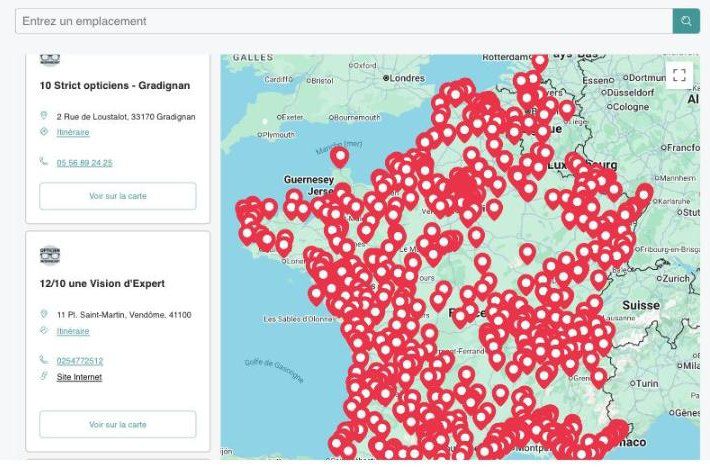
Task: Click into the 'Entrez un emplacement' field
Action: click(344, 21)
